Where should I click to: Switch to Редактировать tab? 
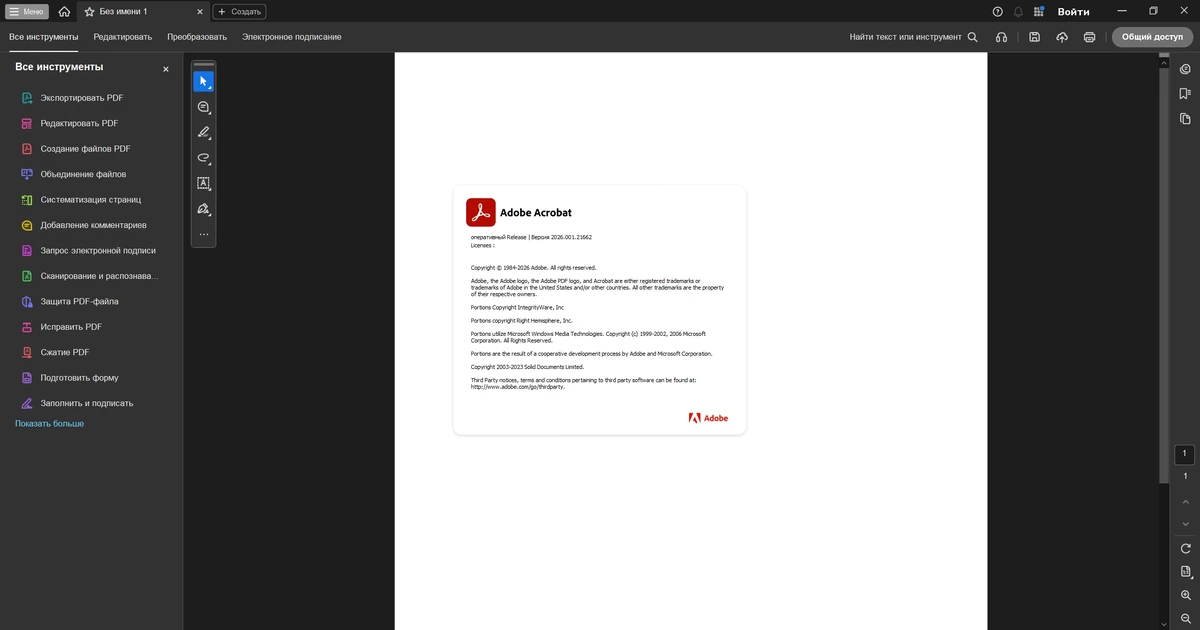coord(123,37)
